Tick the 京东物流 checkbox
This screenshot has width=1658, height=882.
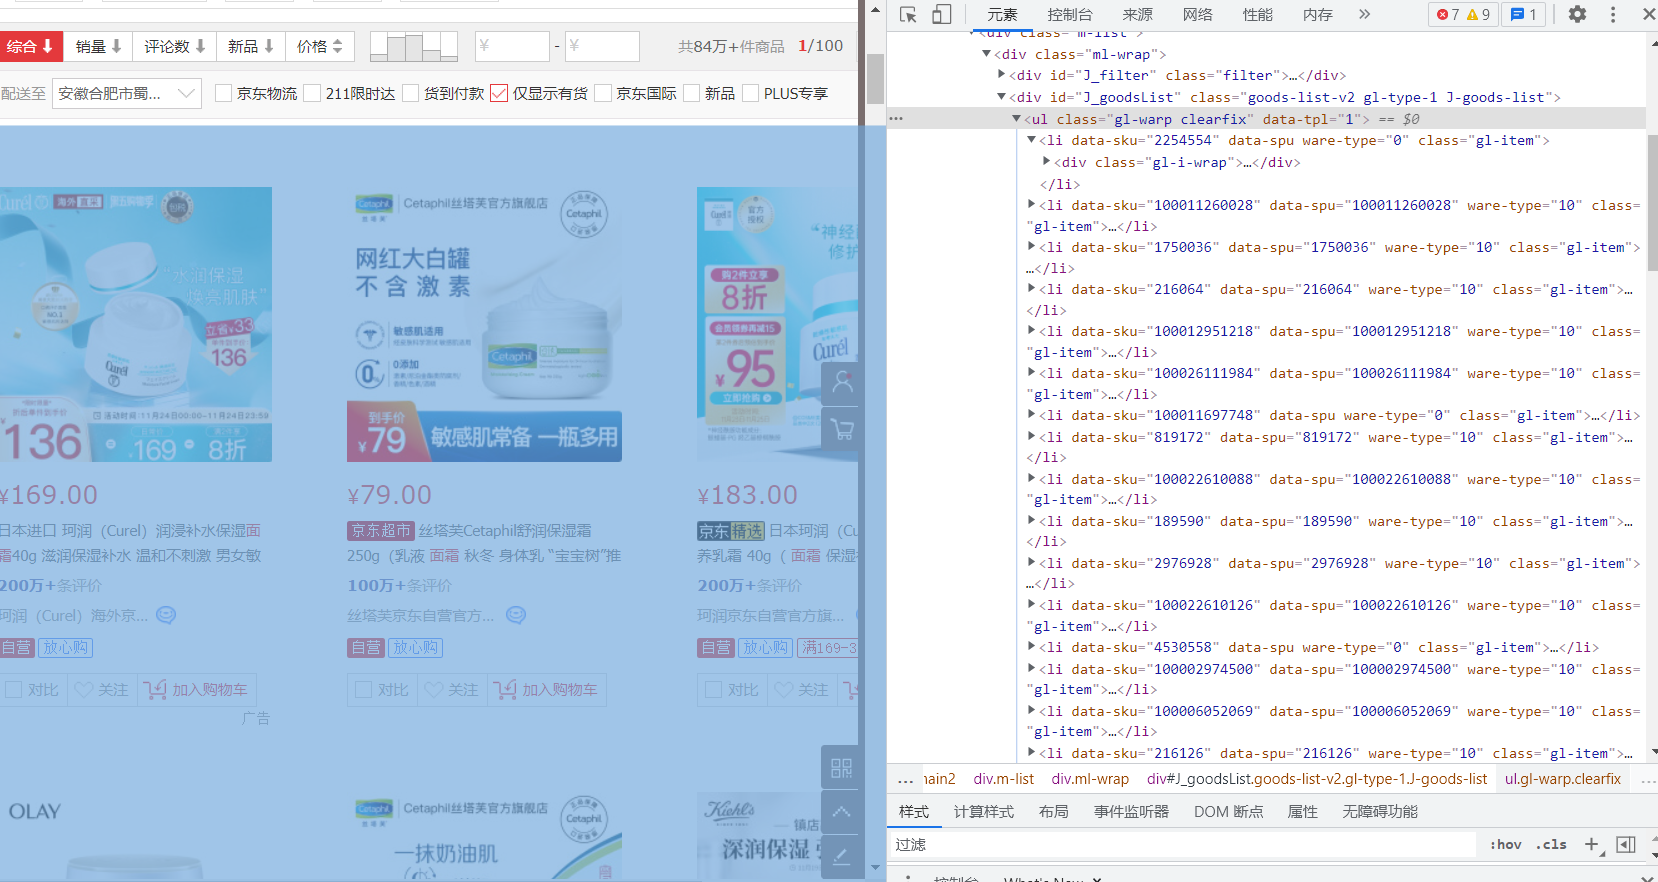(x=224, y=93)
